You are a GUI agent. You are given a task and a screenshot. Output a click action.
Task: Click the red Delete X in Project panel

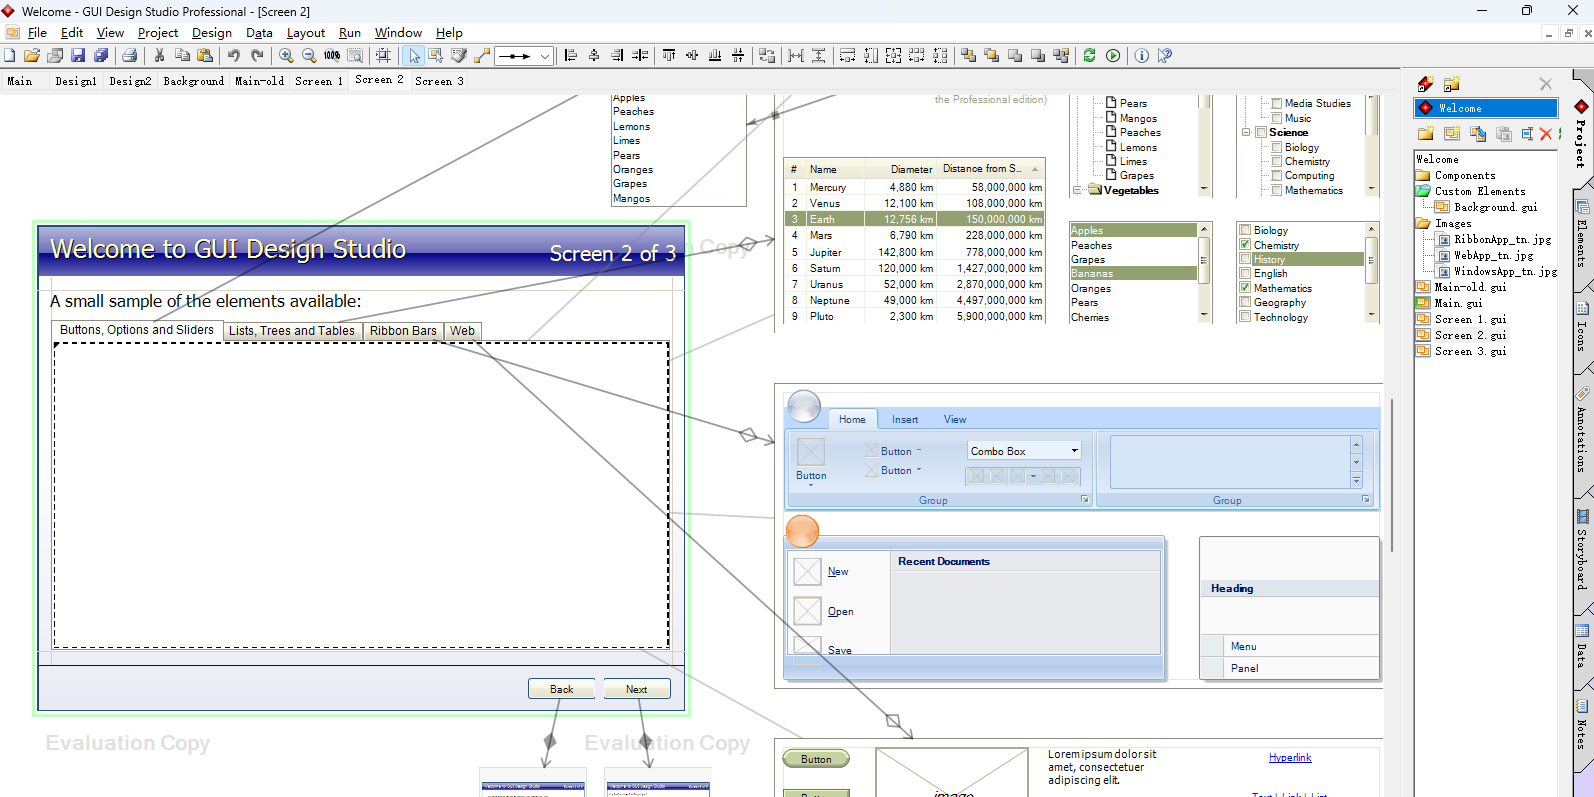pos(1546,134)
